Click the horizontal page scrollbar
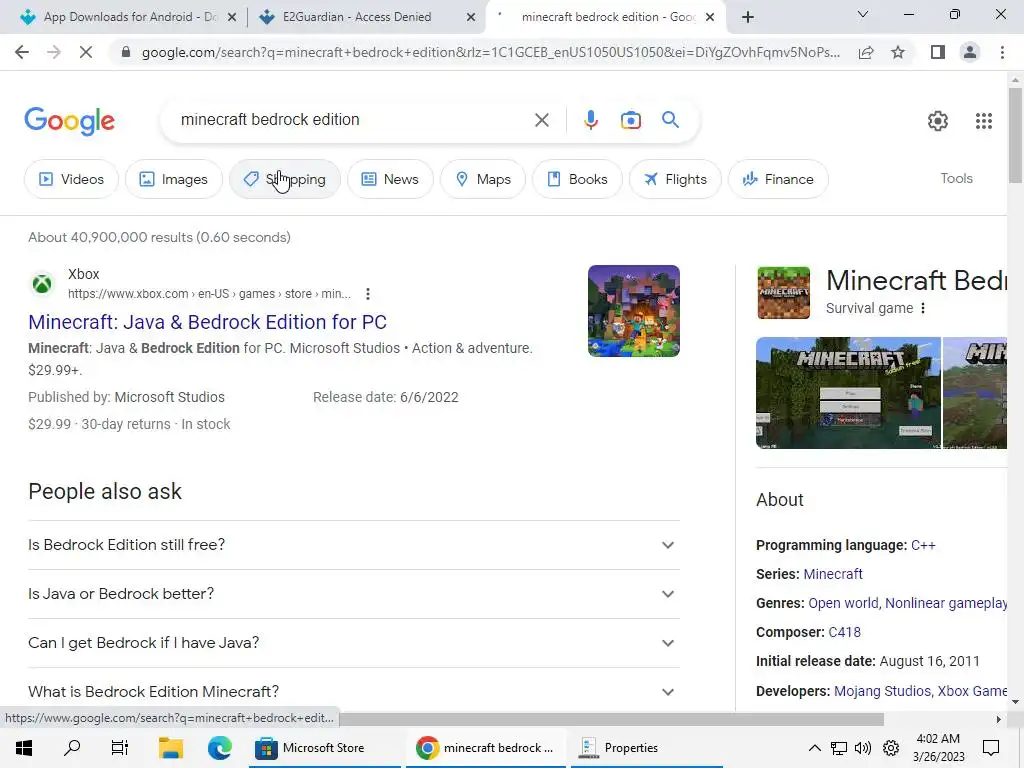The height and width of the screenshot is (768, 1024). (611, 719)
